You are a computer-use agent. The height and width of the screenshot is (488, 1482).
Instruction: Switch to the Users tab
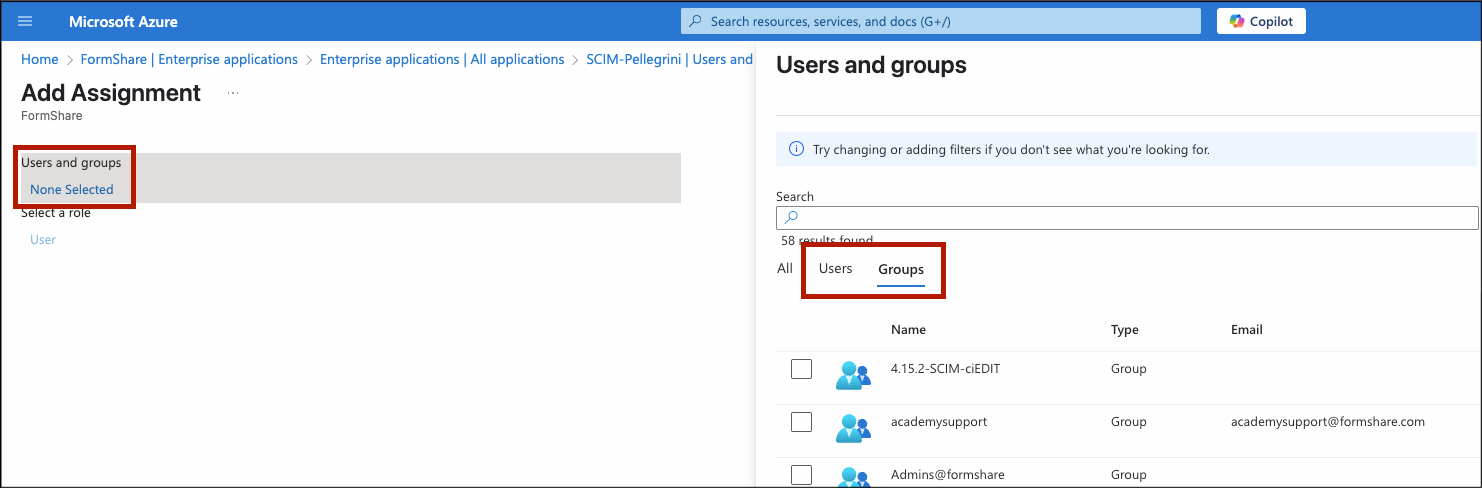pos(835,269)
